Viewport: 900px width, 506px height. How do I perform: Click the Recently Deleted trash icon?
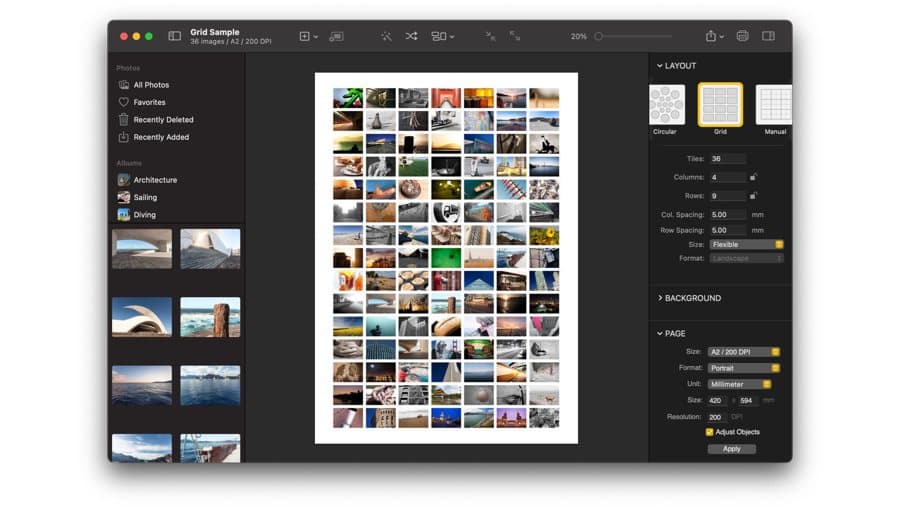pyautogui.click(x=123, y=119)
